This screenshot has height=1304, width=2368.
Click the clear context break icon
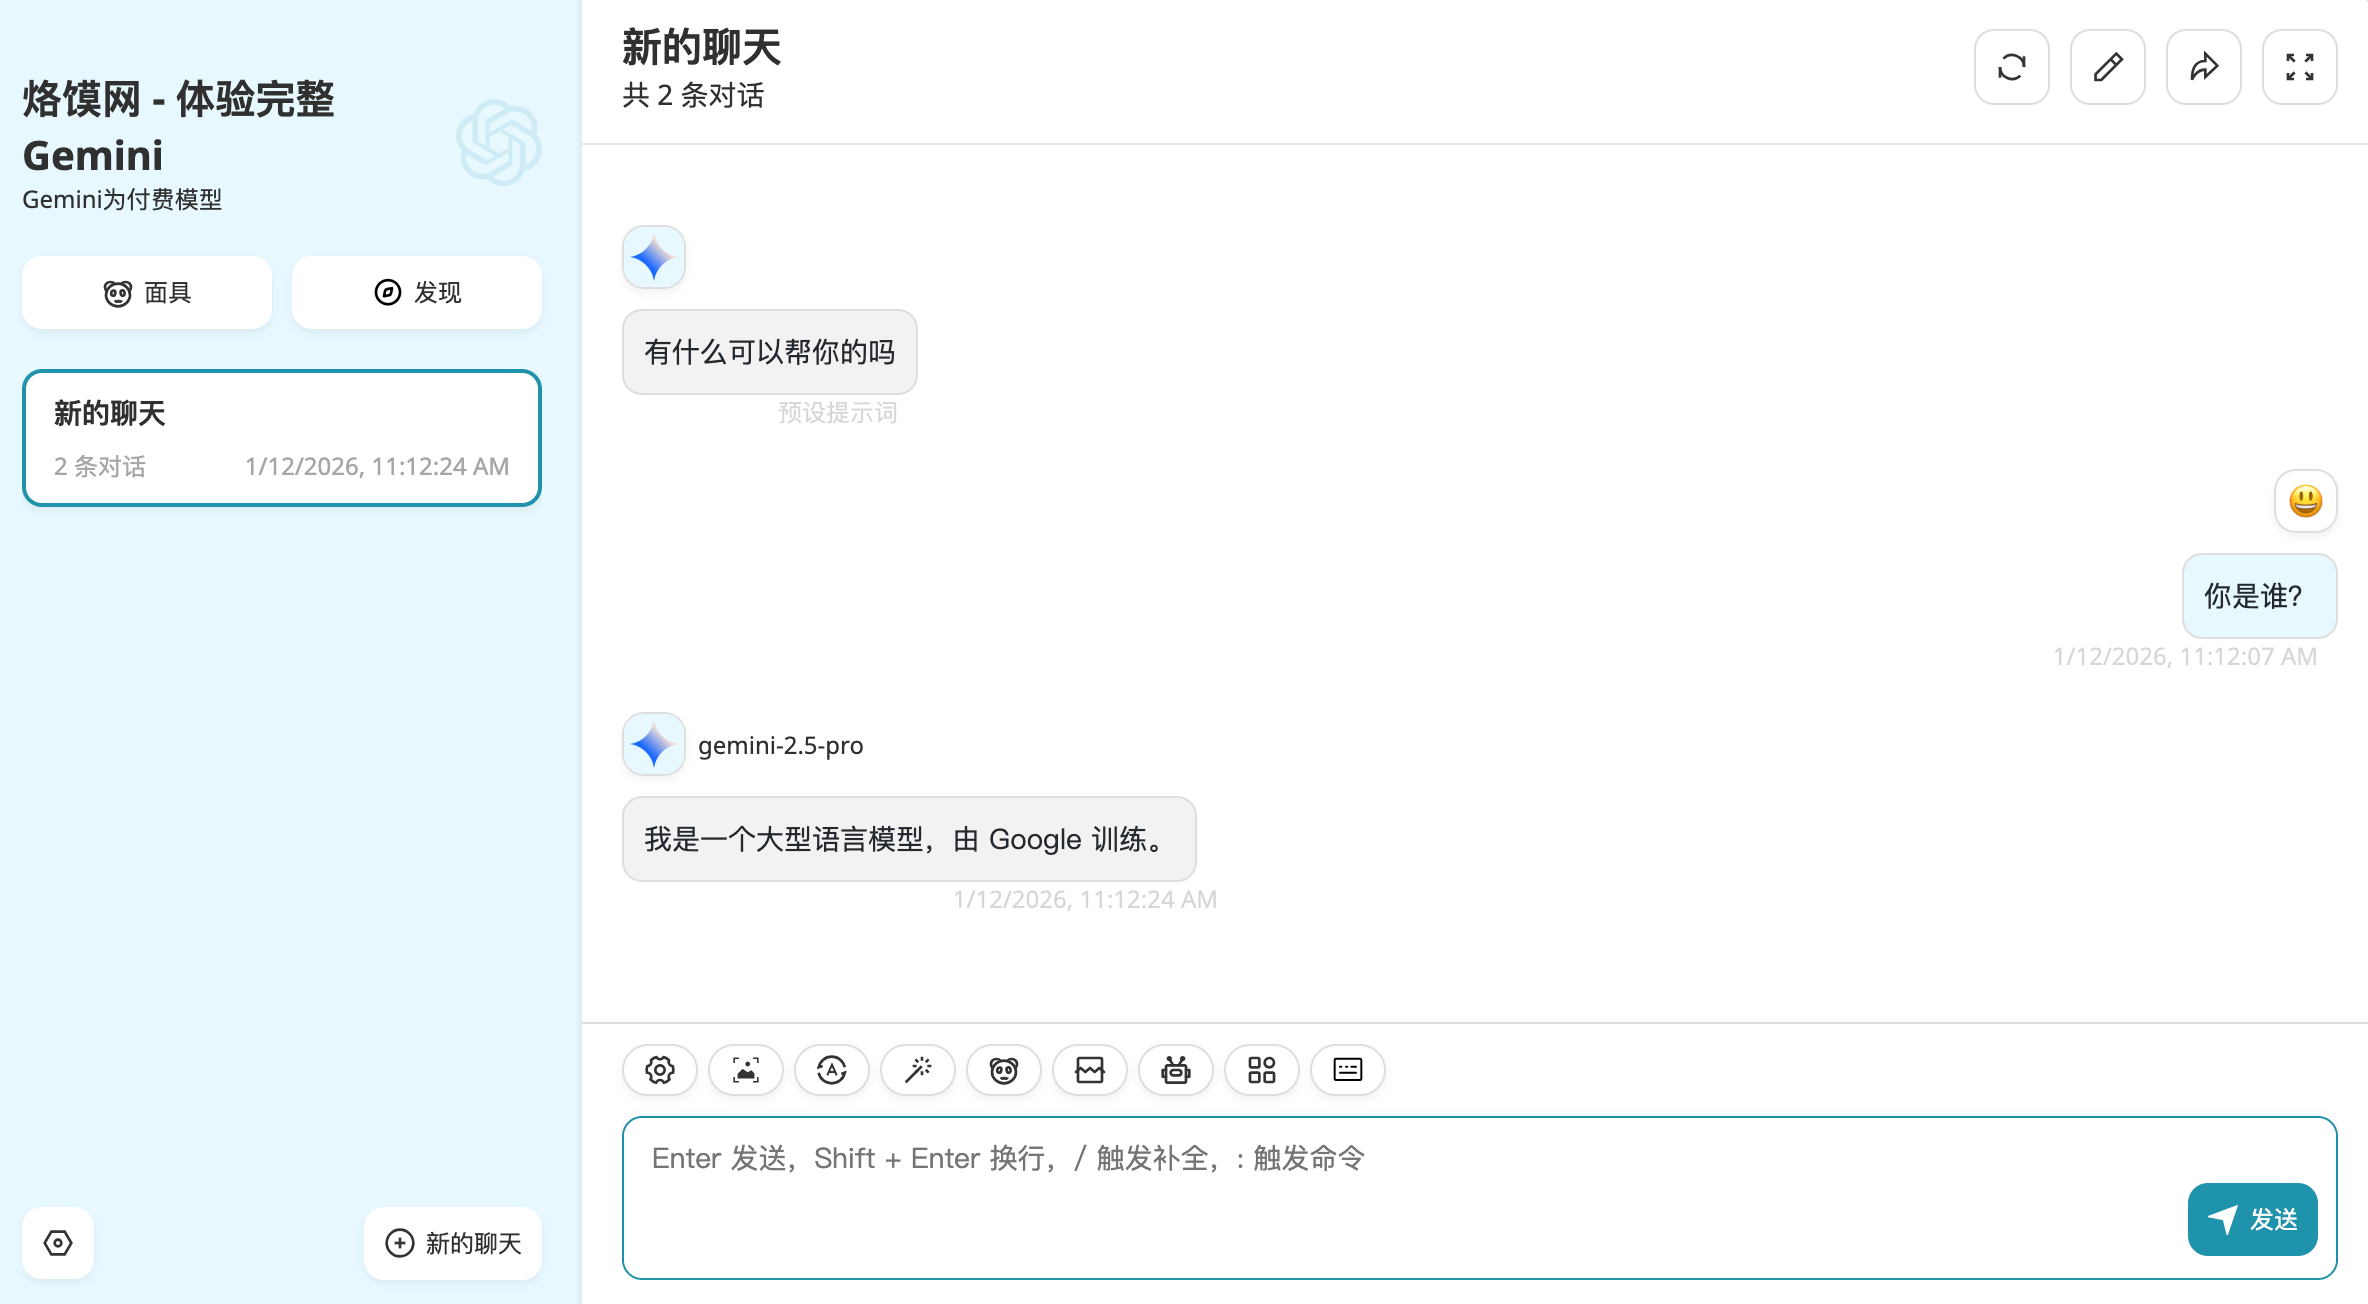tap(1089, 1070)
